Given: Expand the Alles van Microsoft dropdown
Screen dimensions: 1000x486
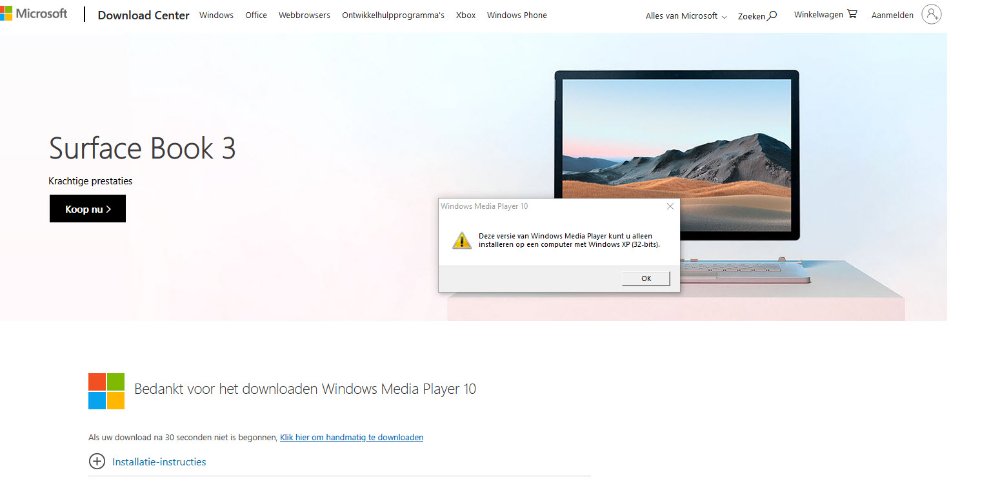Looking at the screenshot, I should pos(686,16).
